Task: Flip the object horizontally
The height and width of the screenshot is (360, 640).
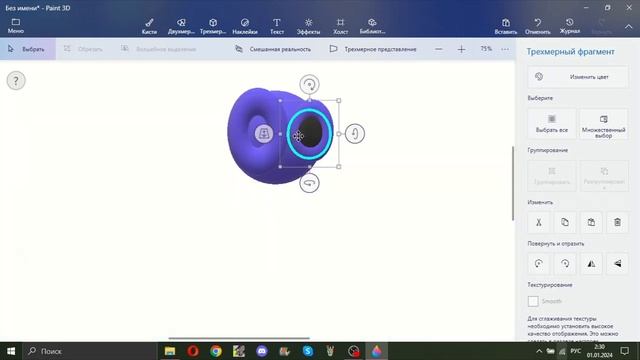Action: tap(591, 264)
